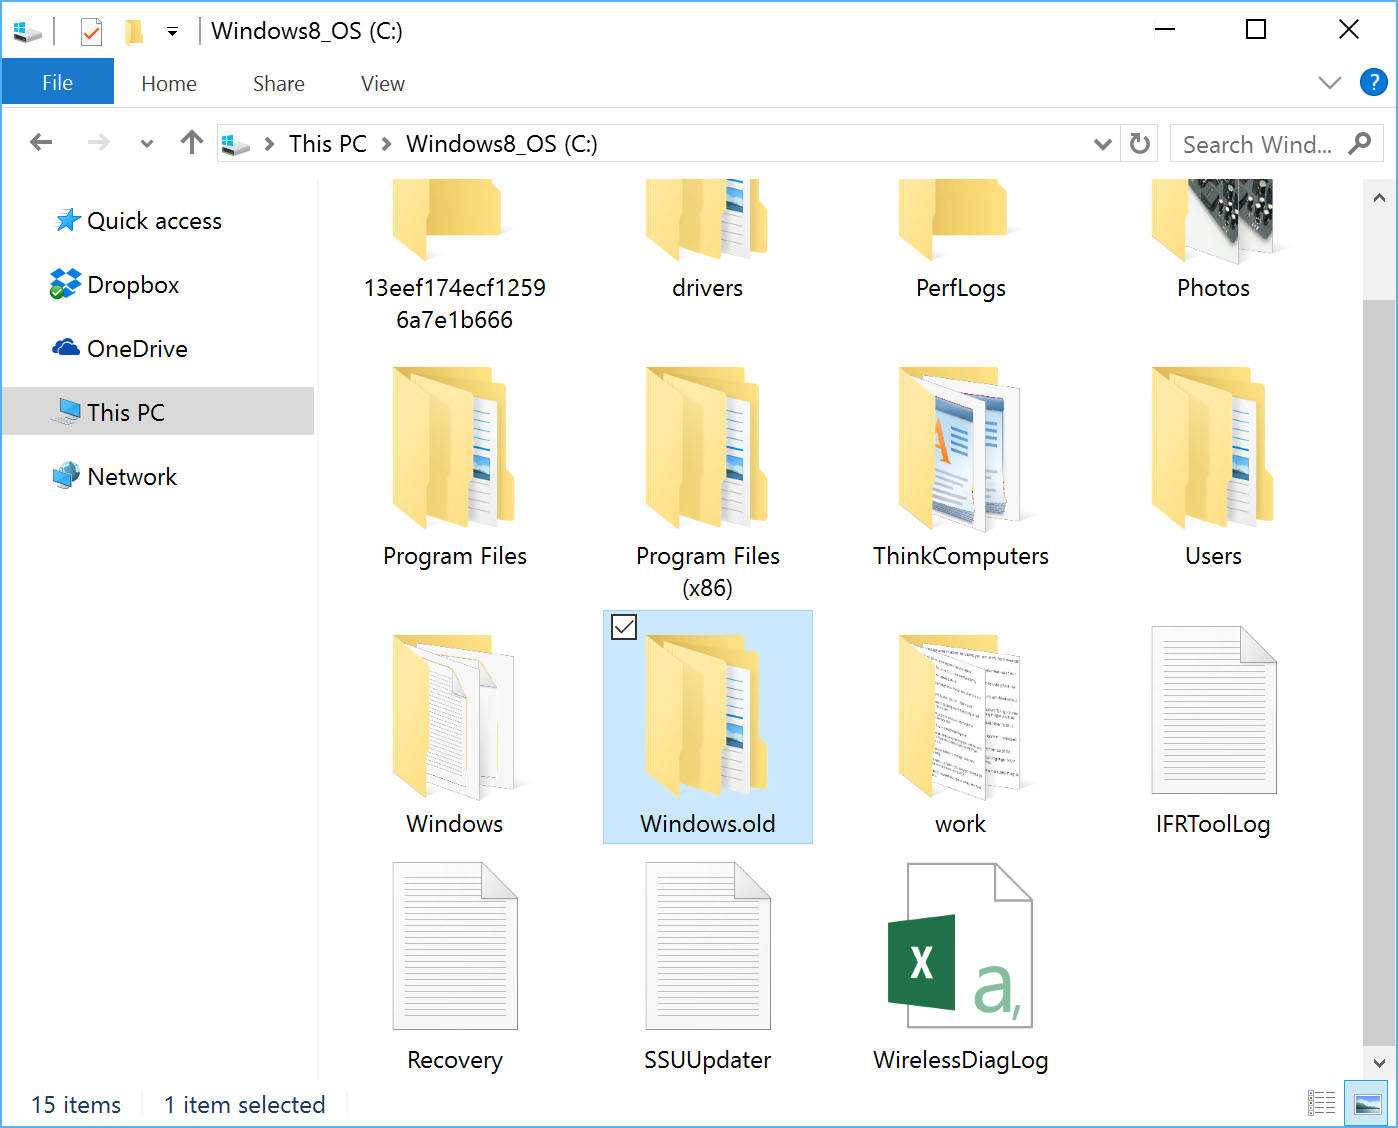The height and width of the screenshot is (1128, 1398).
Task: Switch to Large icons view in status bar
Action: (x=1366, y=1103)
